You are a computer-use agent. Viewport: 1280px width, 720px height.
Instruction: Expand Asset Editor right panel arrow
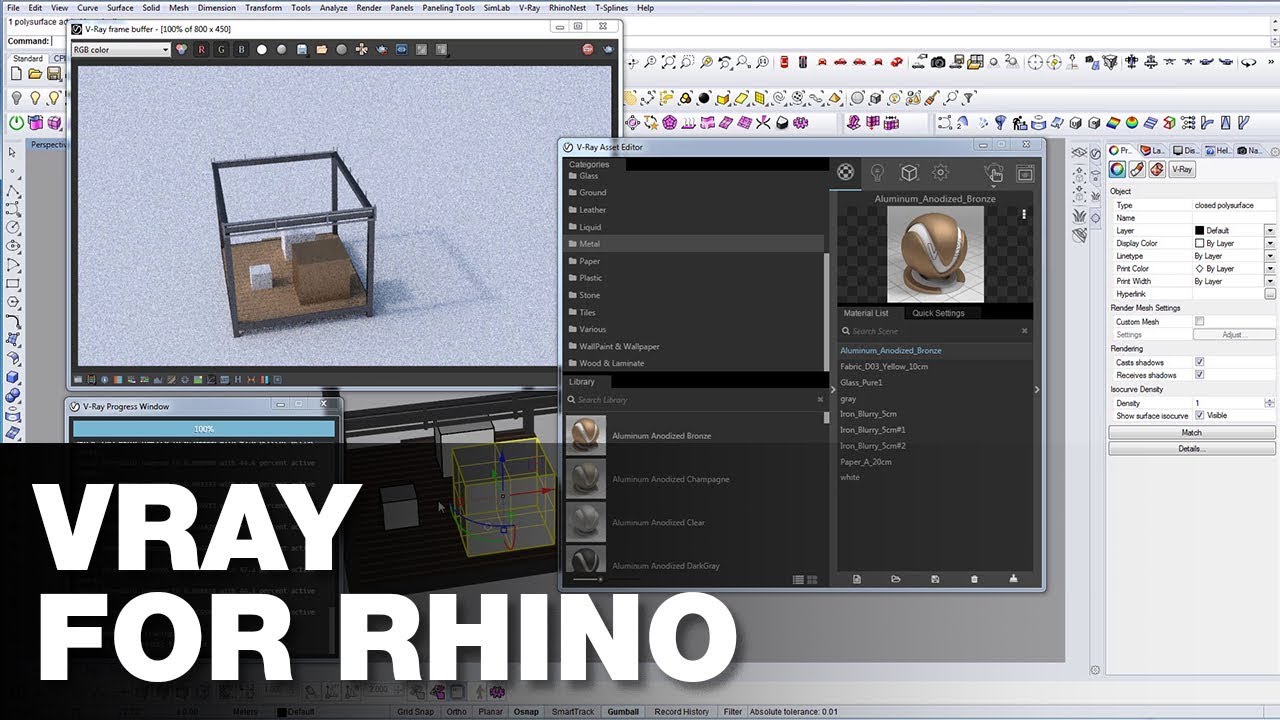click(x=1037, y=390)
